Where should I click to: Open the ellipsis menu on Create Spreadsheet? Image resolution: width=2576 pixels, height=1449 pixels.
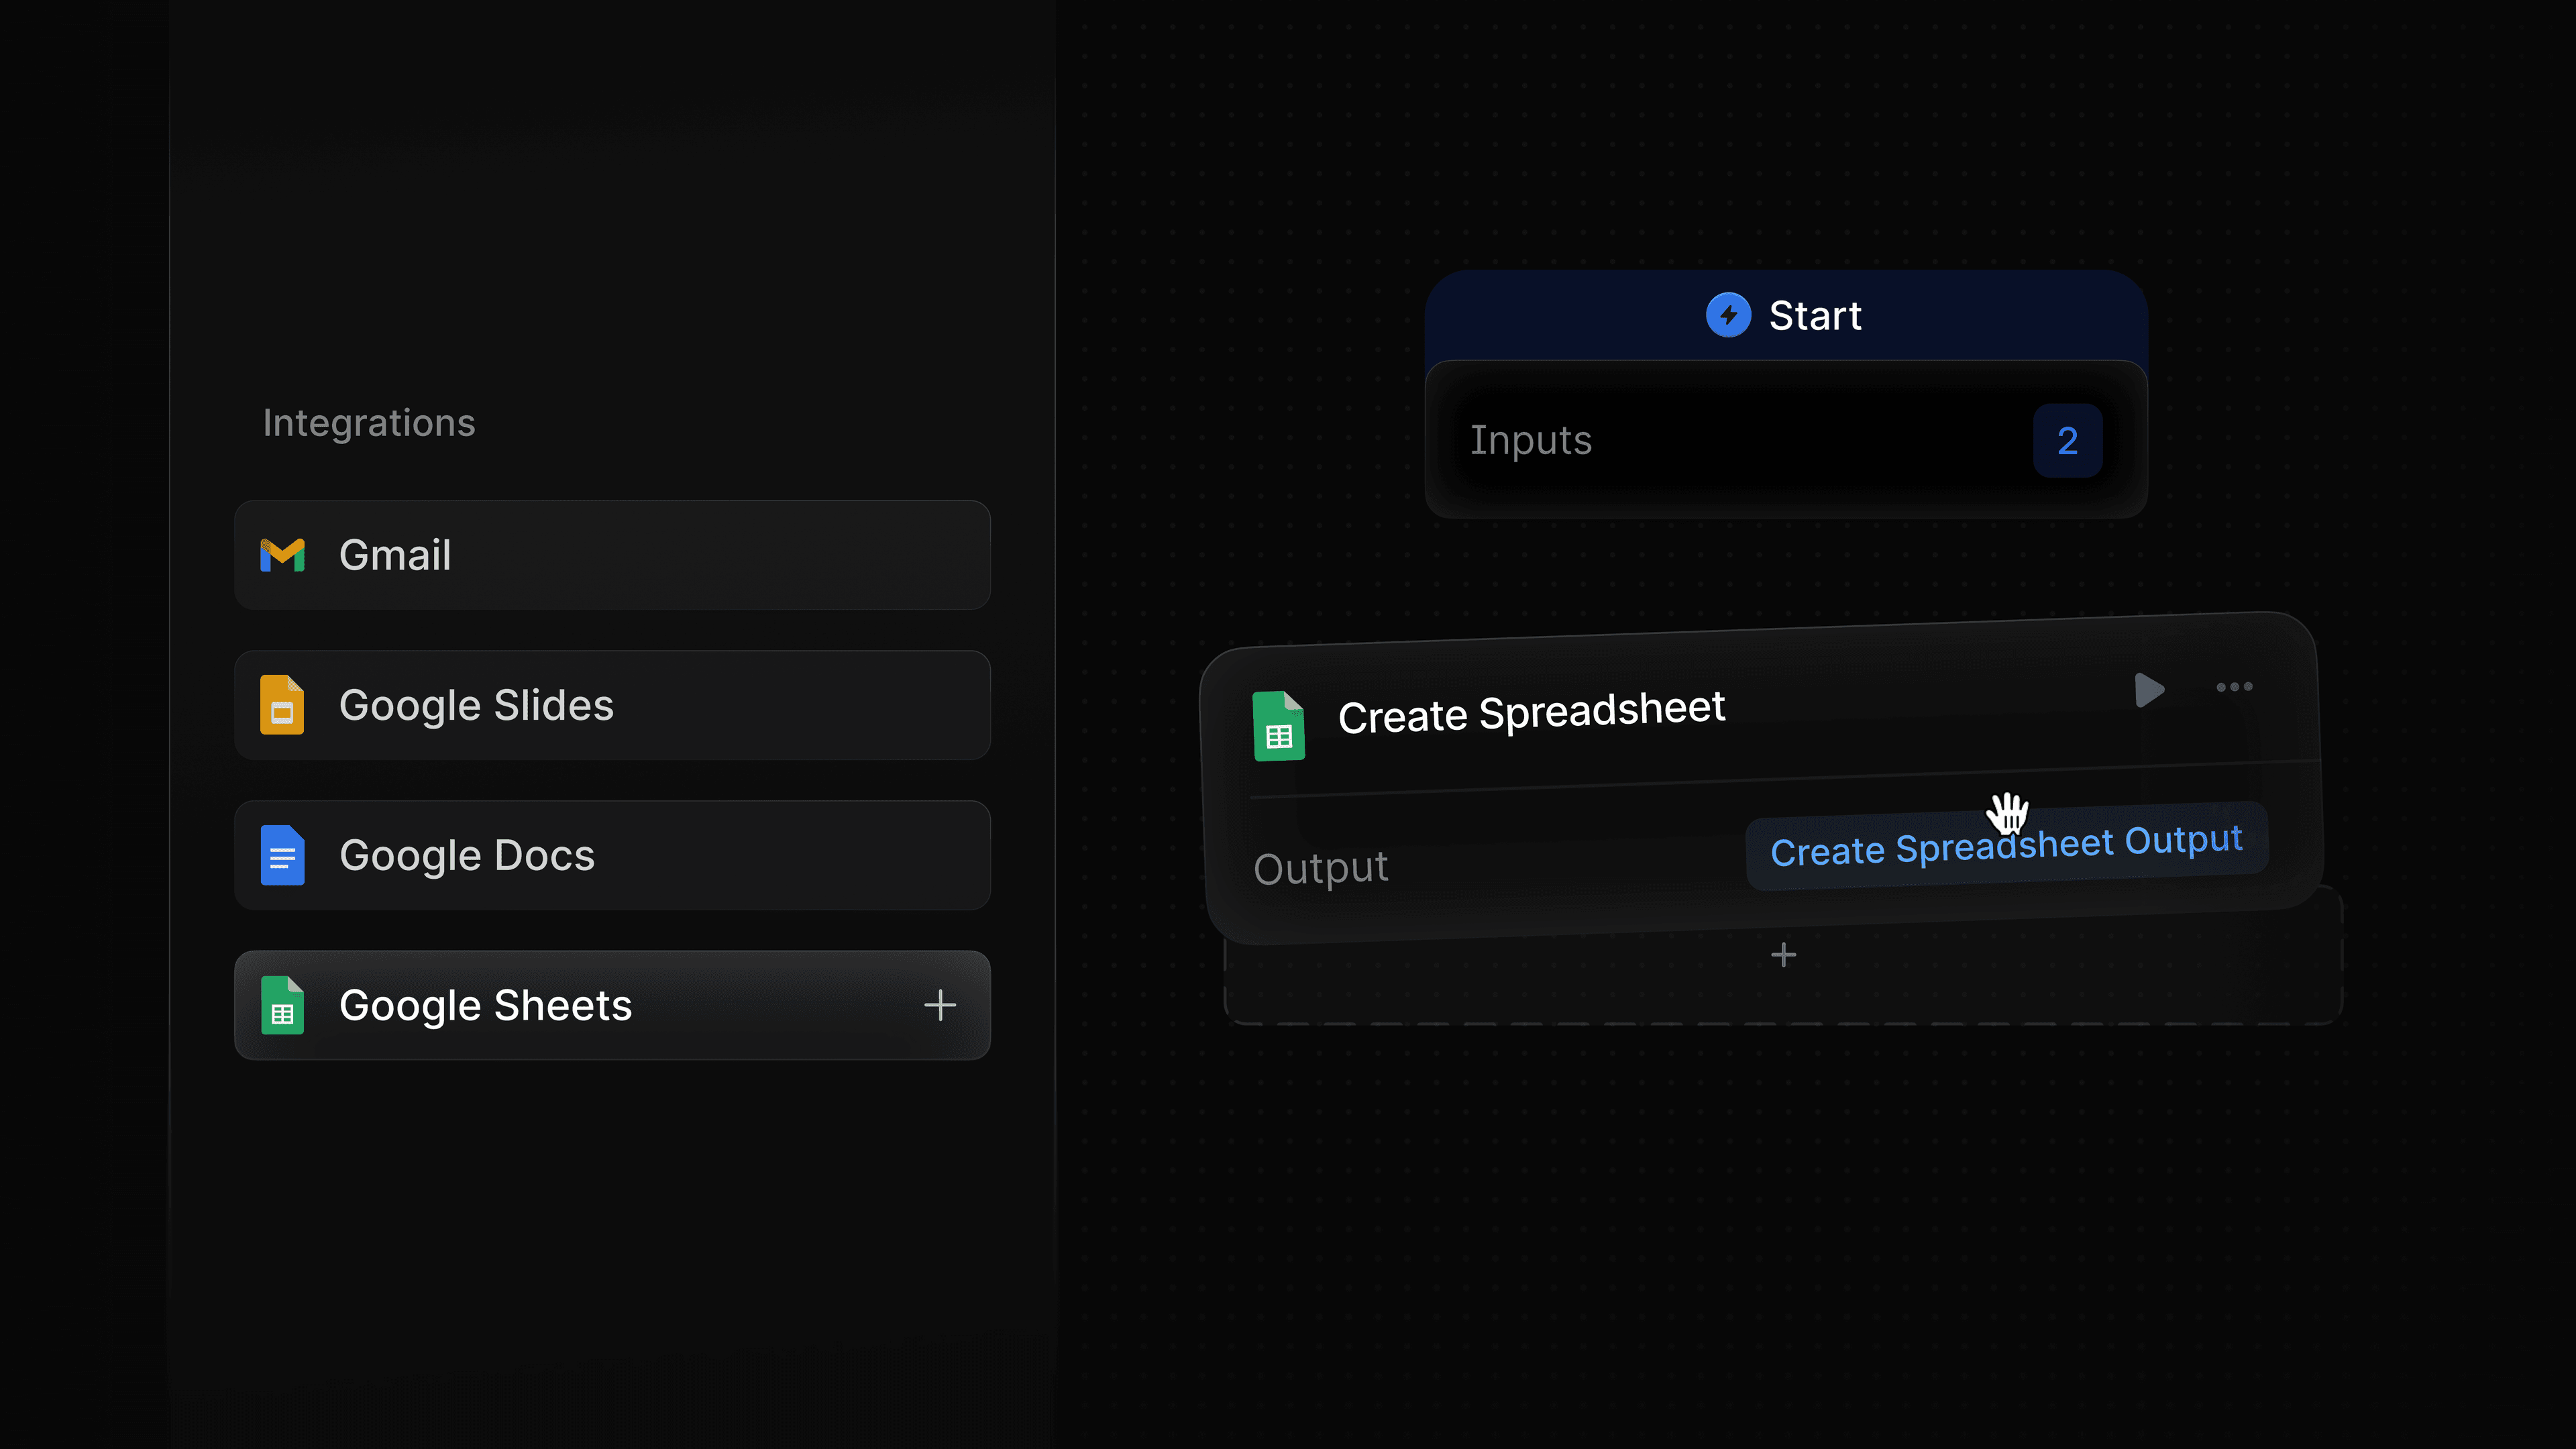[2234, 687]
